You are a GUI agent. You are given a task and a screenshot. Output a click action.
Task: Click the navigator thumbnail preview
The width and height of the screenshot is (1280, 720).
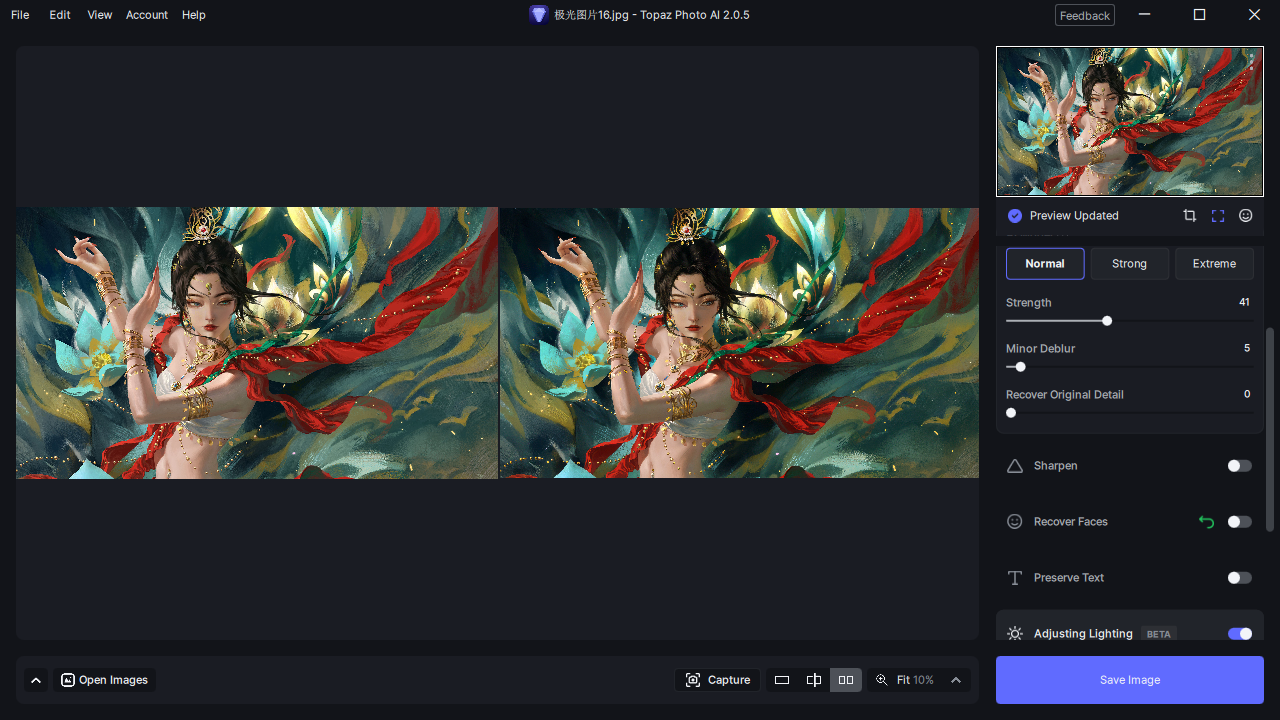(1129, 121)
